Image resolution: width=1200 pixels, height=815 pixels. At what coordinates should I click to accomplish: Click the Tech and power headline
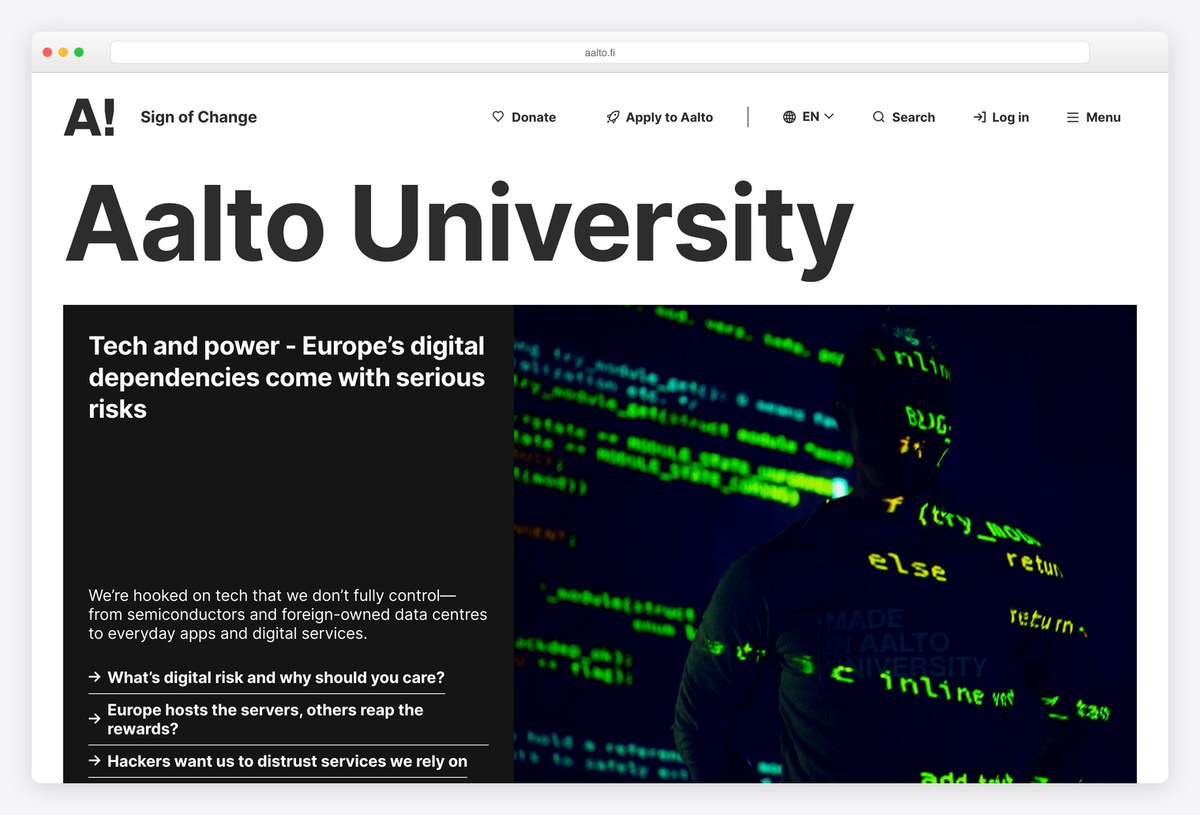pyautogui.click(x=287, y=377)
